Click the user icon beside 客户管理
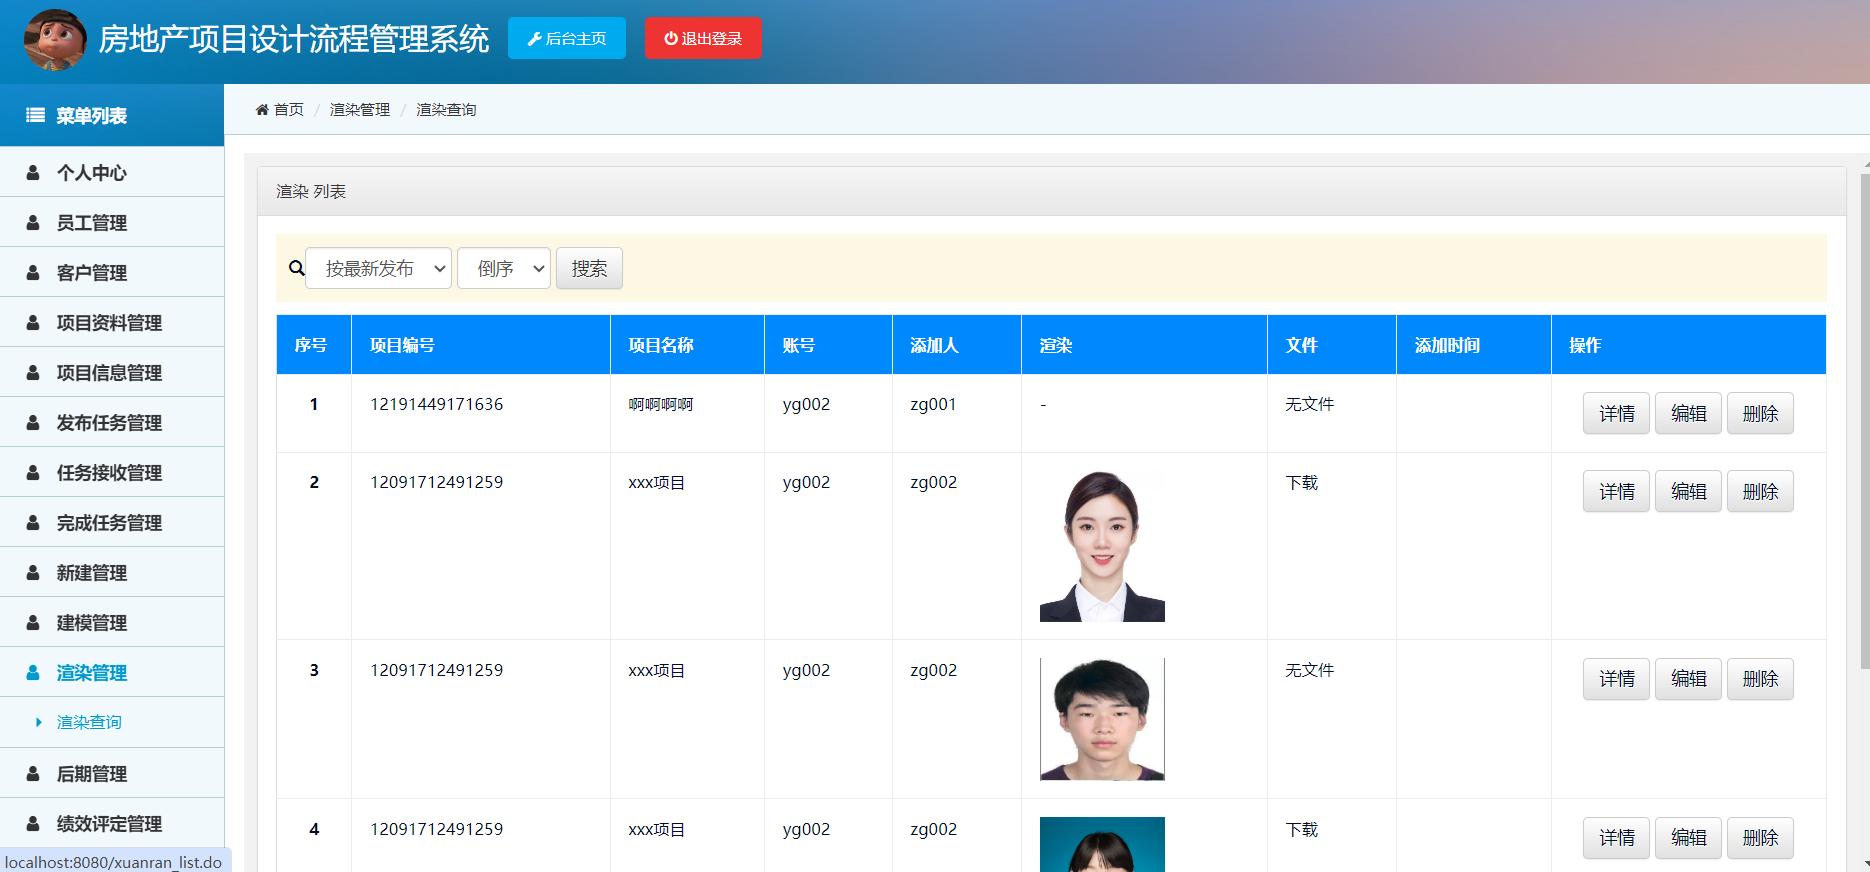1870x872 pixels. tap(33, 272)
